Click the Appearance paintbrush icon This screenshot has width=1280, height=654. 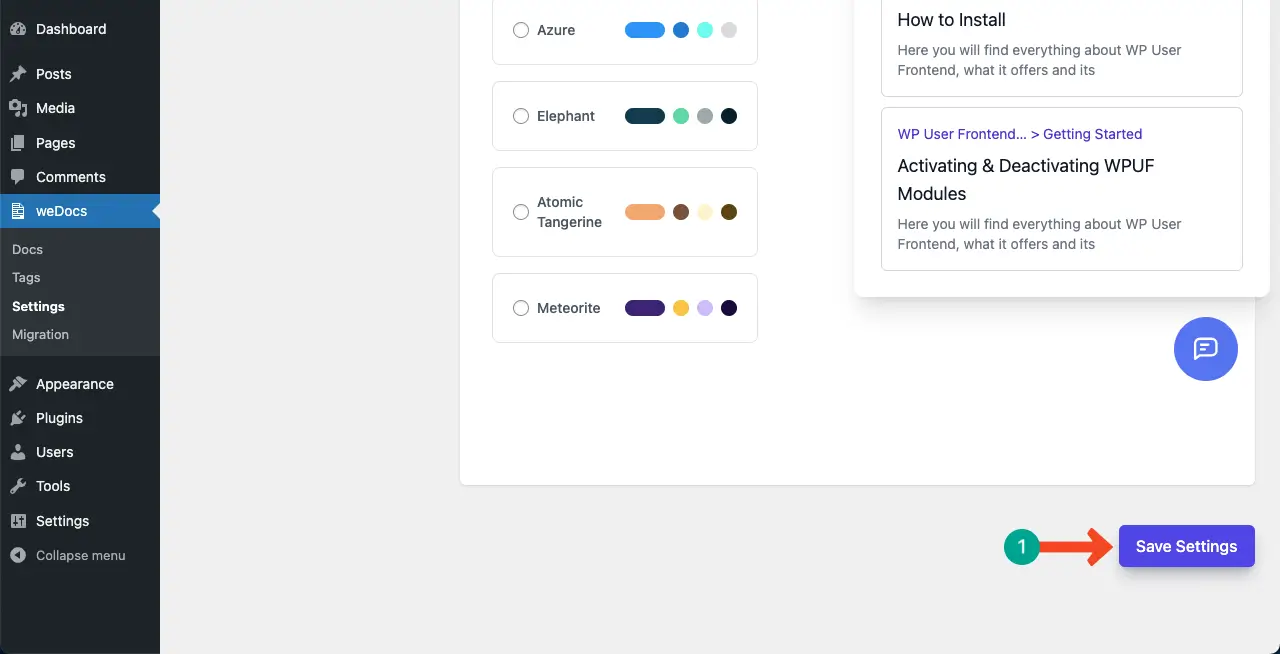tap(18, 384)
